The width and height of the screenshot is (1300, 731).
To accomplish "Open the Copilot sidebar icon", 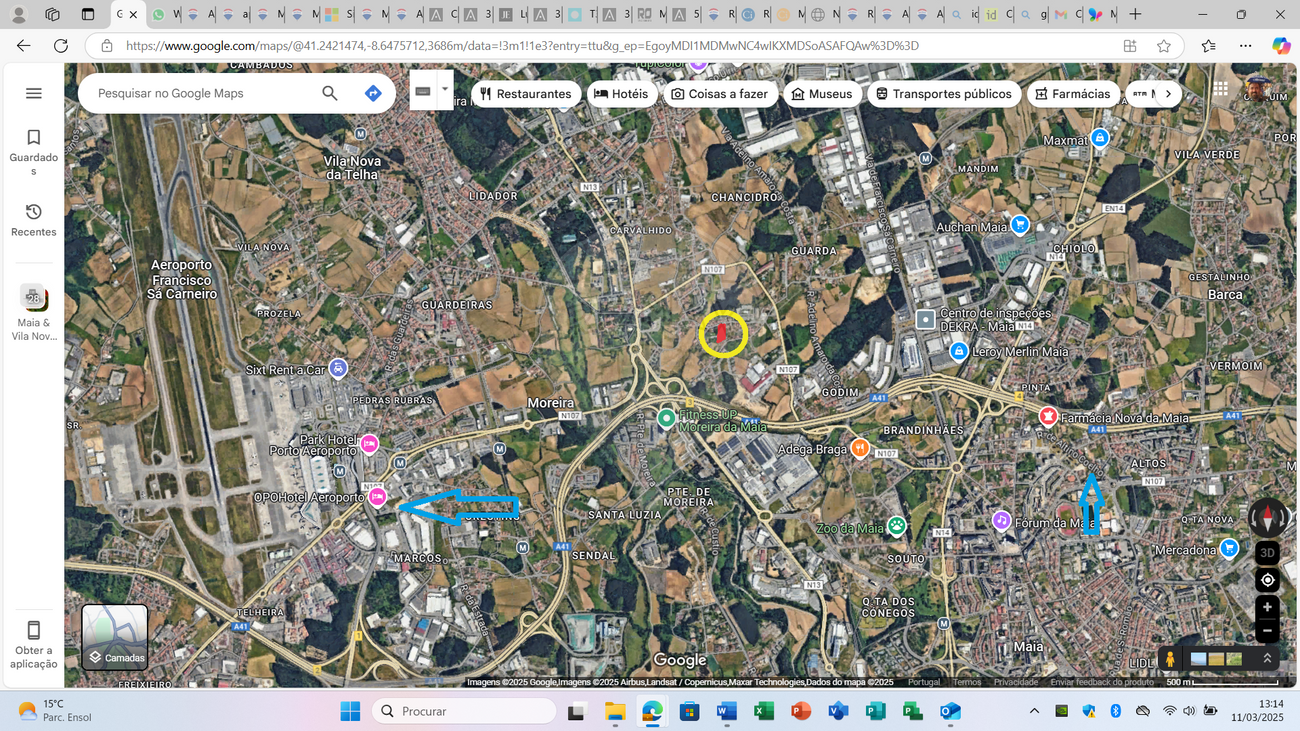I will pos(1281,46).
